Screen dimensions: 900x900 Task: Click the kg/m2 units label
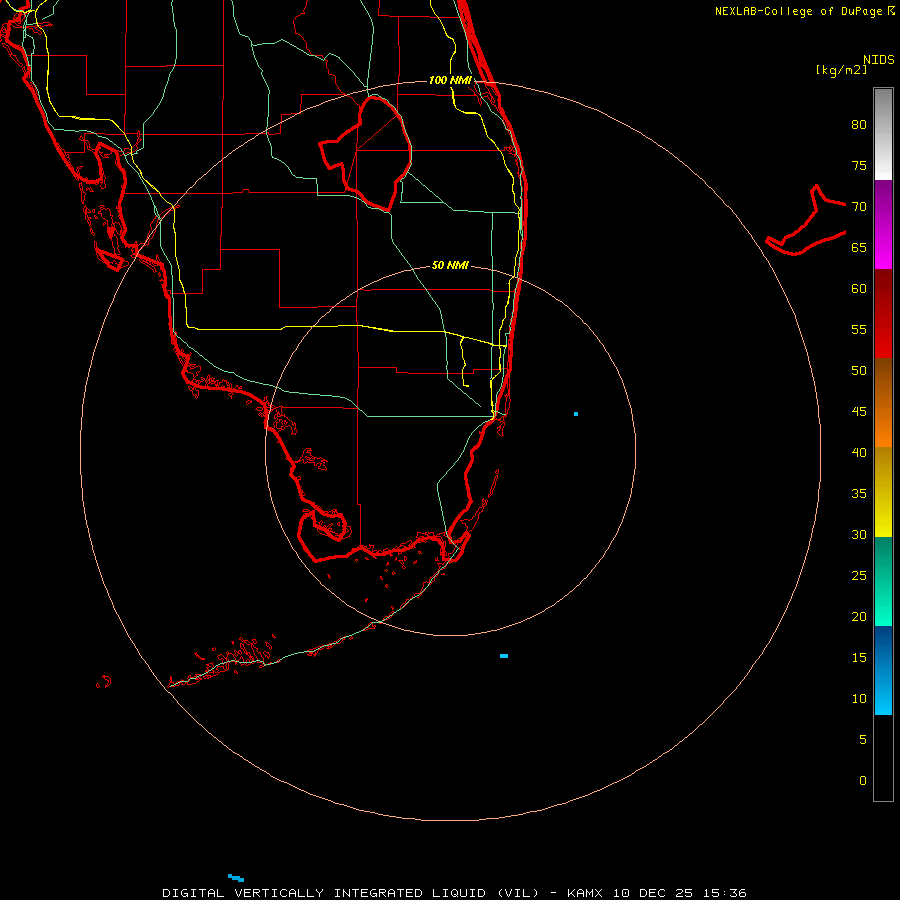coord(841,70)
